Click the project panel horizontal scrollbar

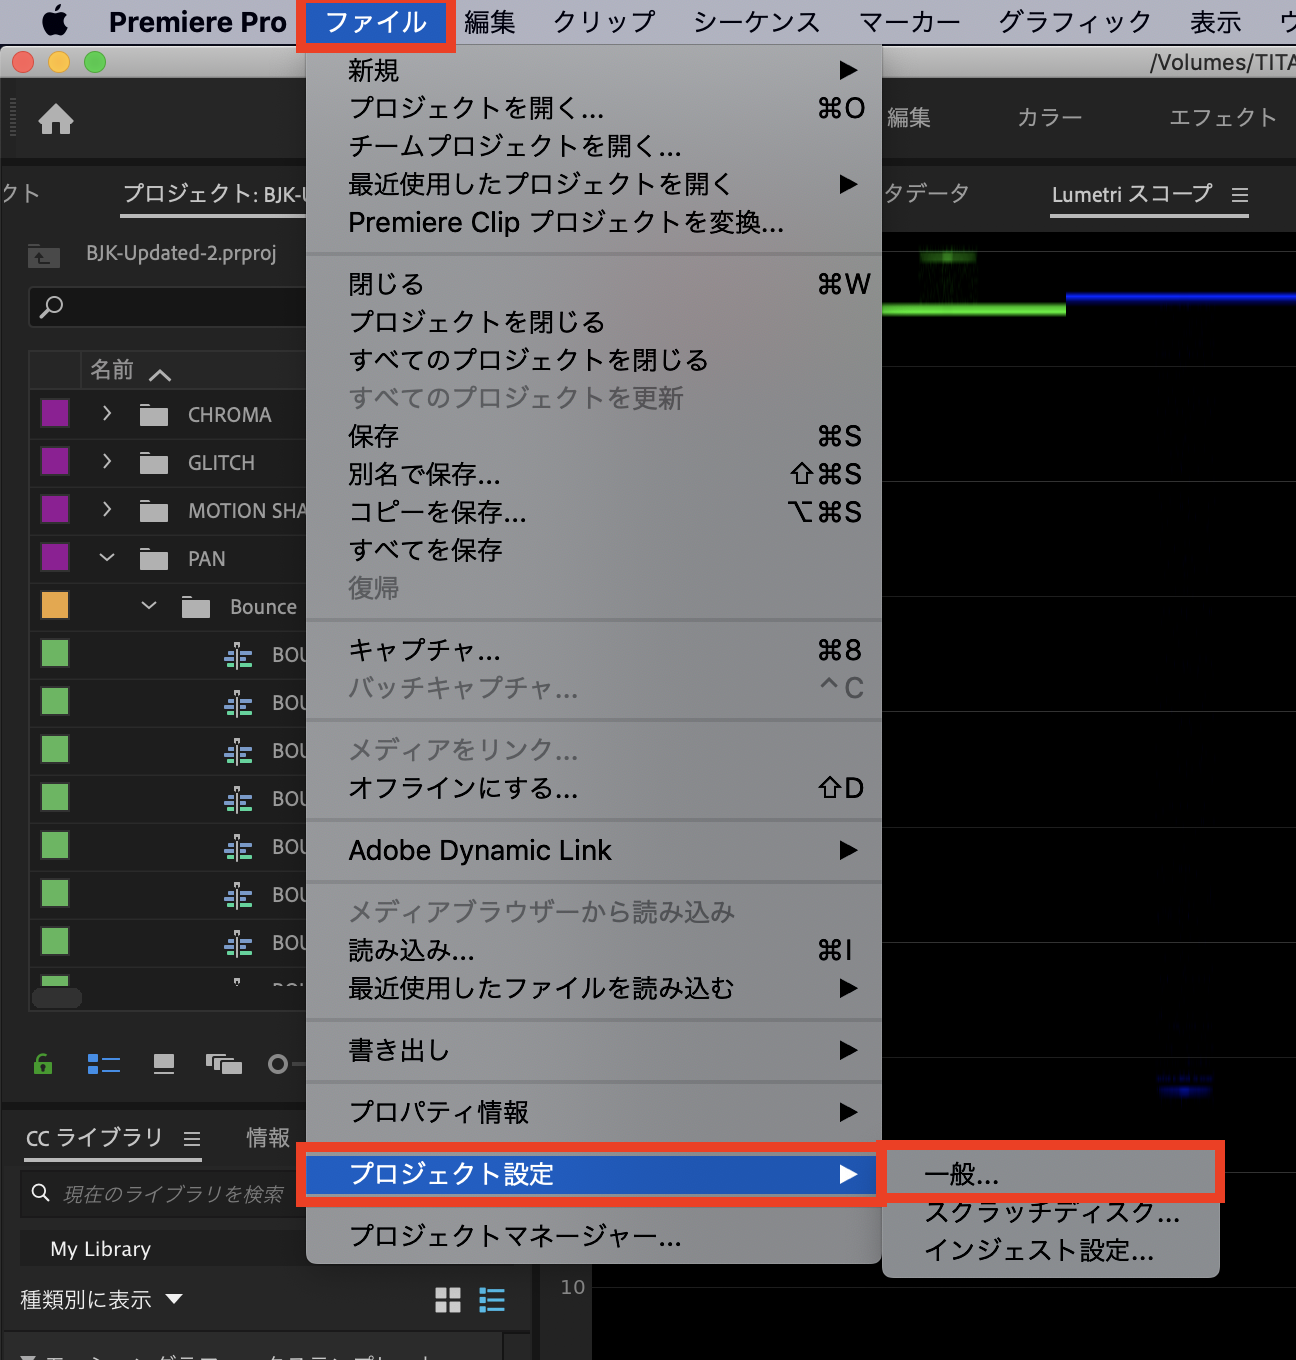coord(57,998)
